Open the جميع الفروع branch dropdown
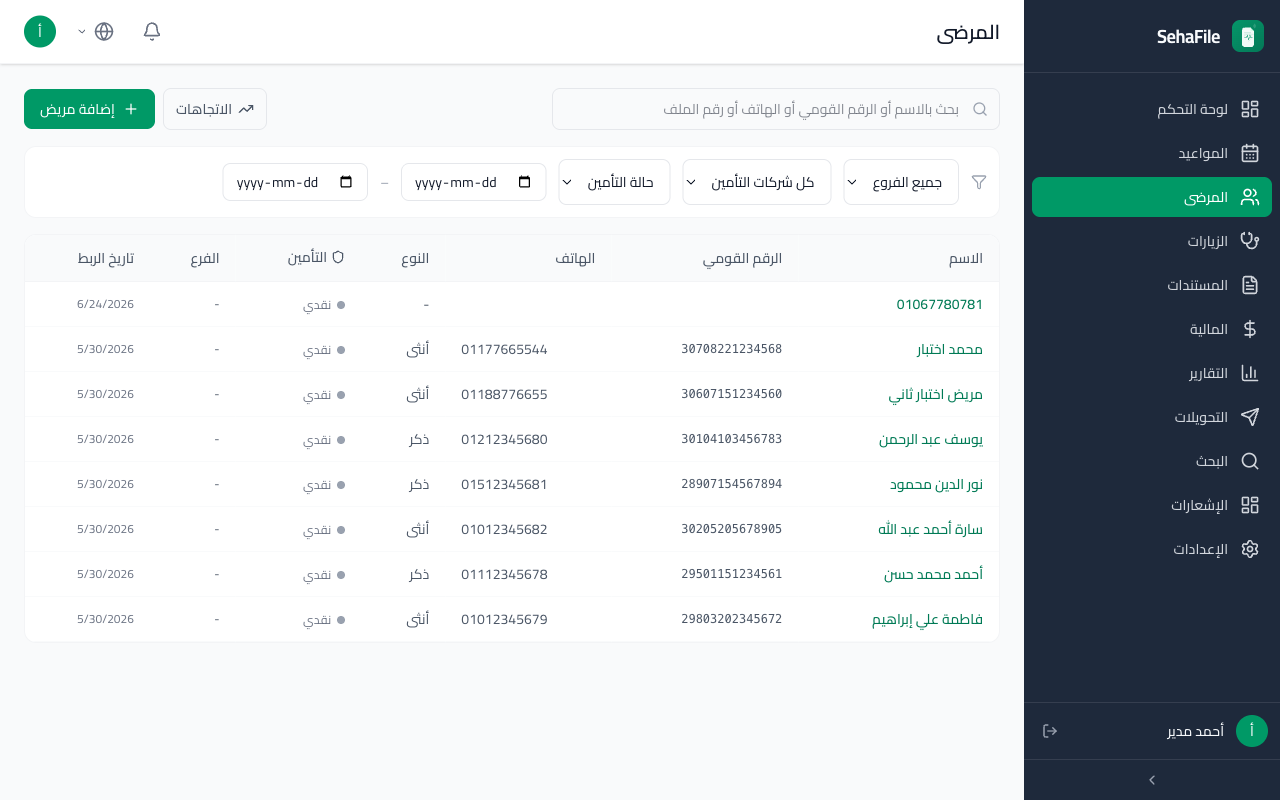This screenshot has width=1280, height=800. [x=901, y=182]
